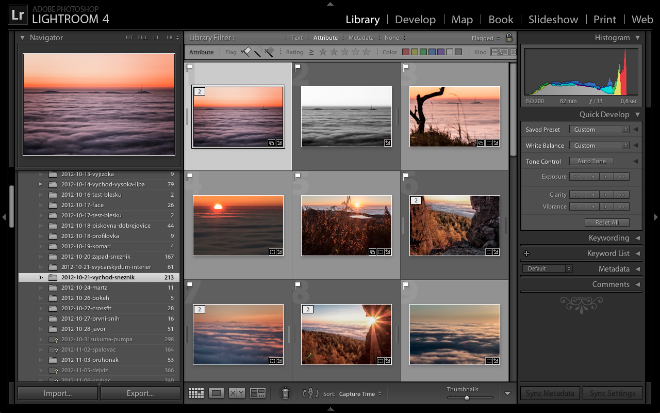Open Survey view in toolbar
This screenshot has height=413, width=660.
click(257, 394)
